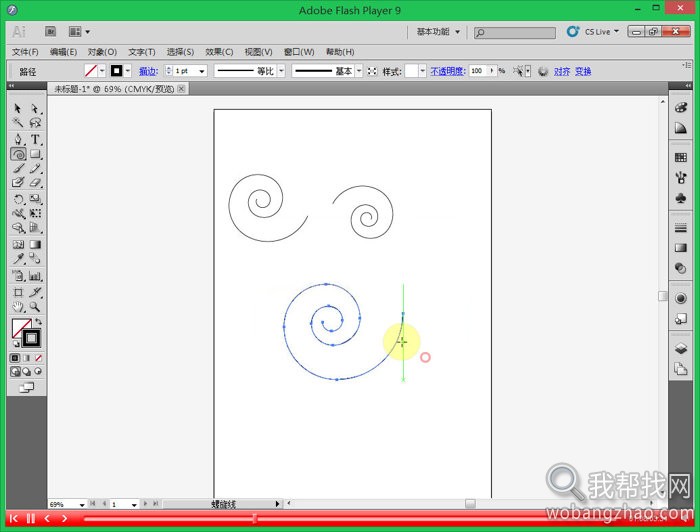Select the Perspective Grid tool

[x=35, y=228]
